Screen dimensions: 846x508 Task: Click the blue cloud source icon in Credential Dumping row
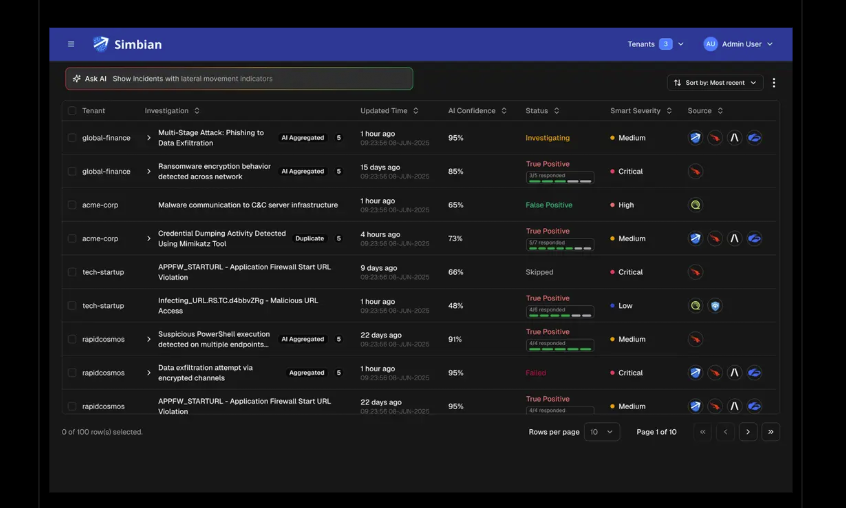pos(754,238)
